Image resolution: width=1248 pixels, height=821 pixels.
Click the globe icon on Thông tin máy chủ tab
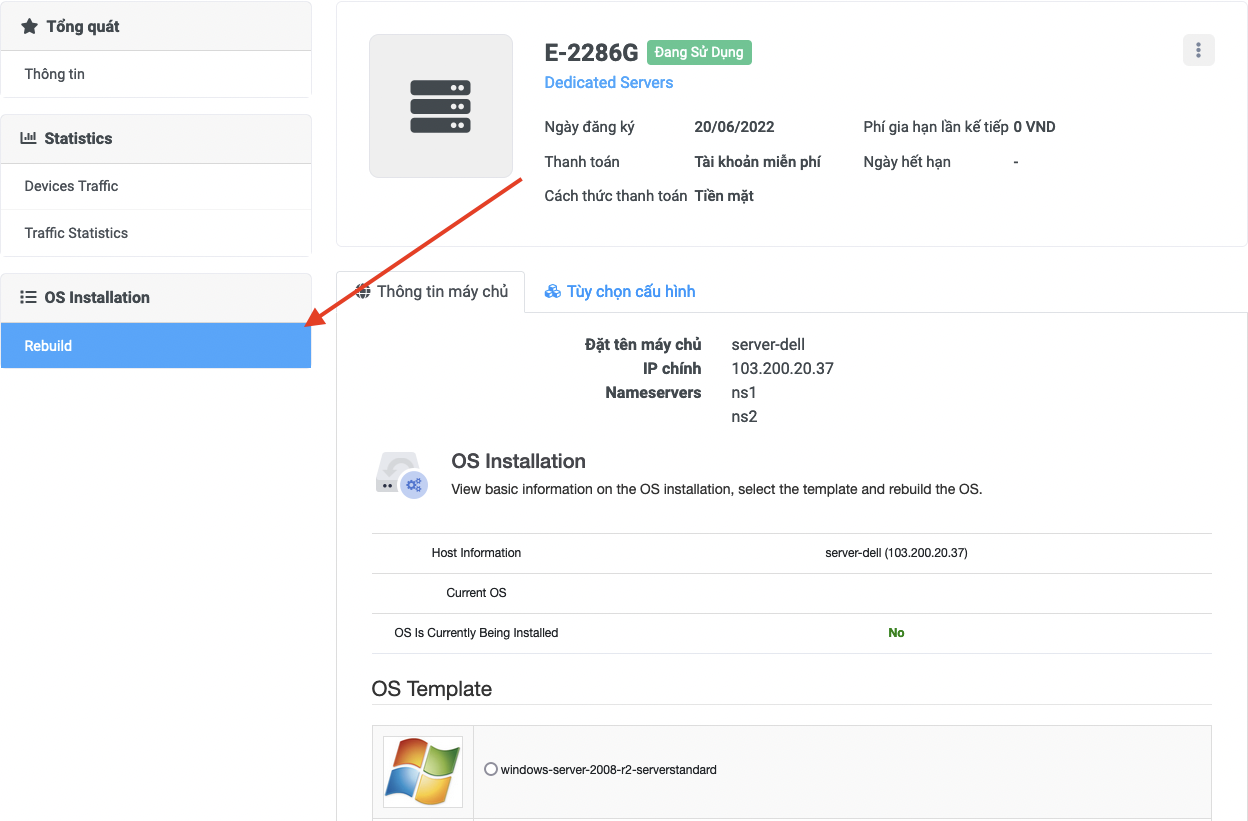(x=364, y=291)
